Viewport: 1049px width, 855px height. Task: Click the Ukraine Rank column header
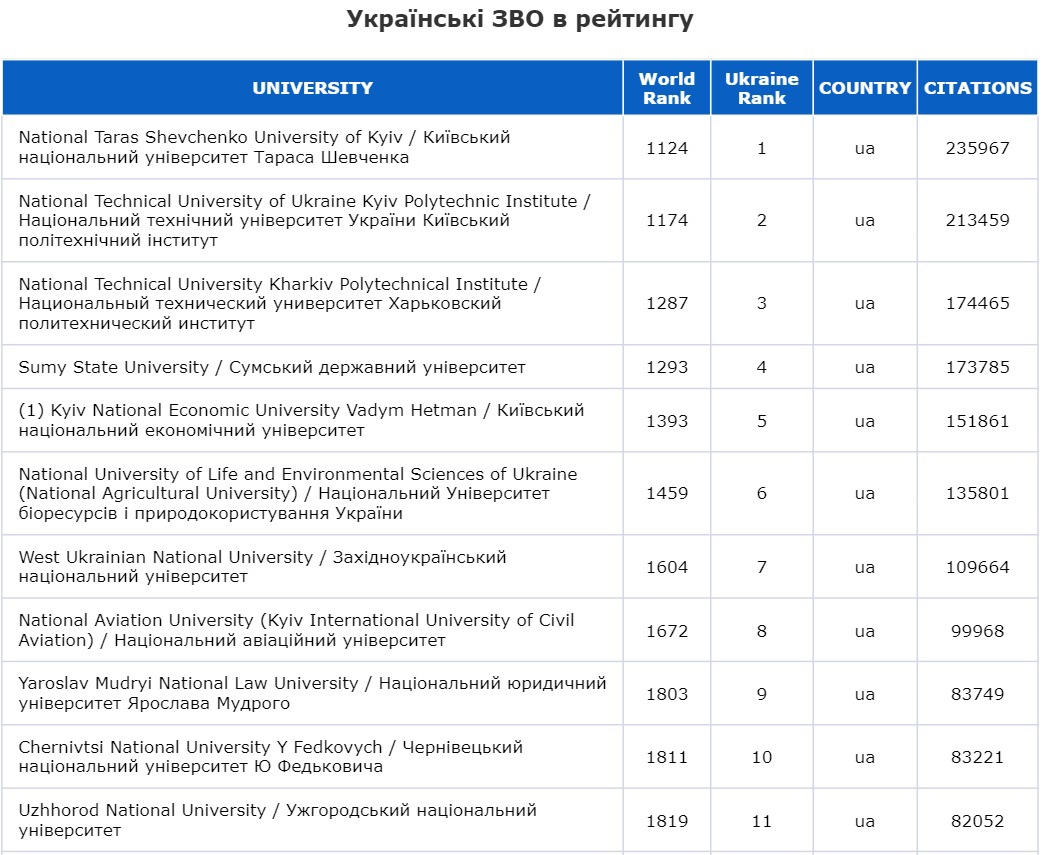762,87
